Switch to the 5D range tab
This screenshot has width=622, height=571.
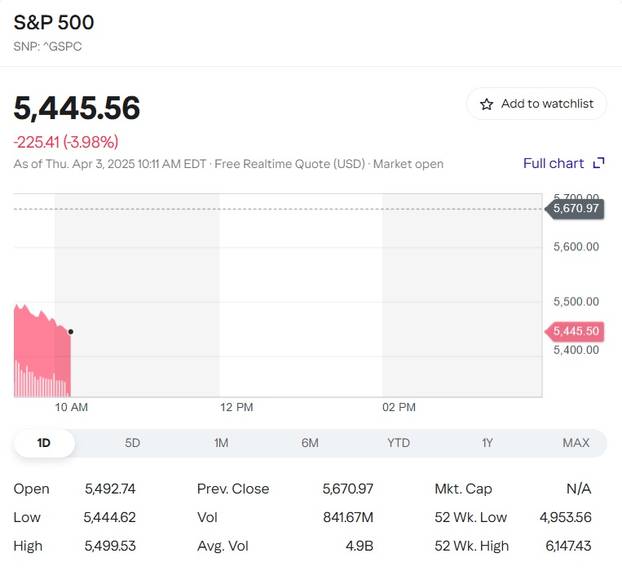coord(132,442)
